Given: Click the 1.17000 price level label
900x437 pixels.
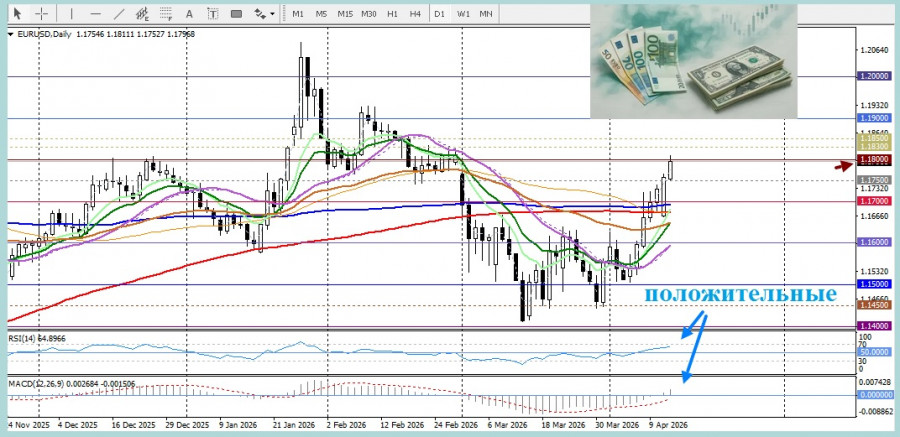Looking at the screenshot, I should point(873,202).
